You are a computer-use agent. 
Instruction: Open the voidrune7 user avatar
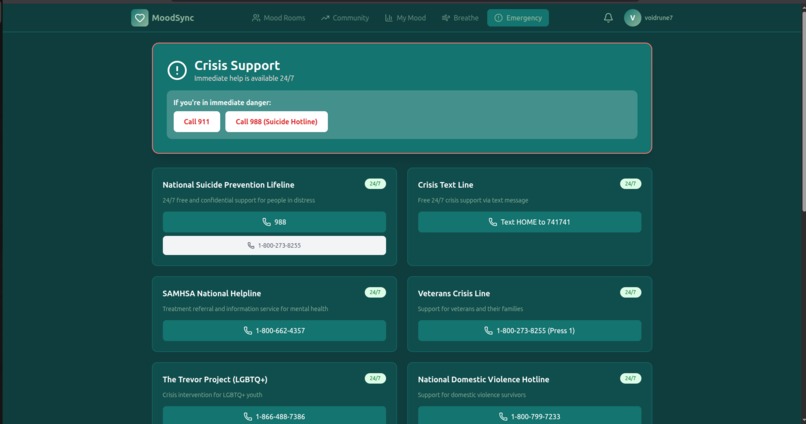point(632,18)
